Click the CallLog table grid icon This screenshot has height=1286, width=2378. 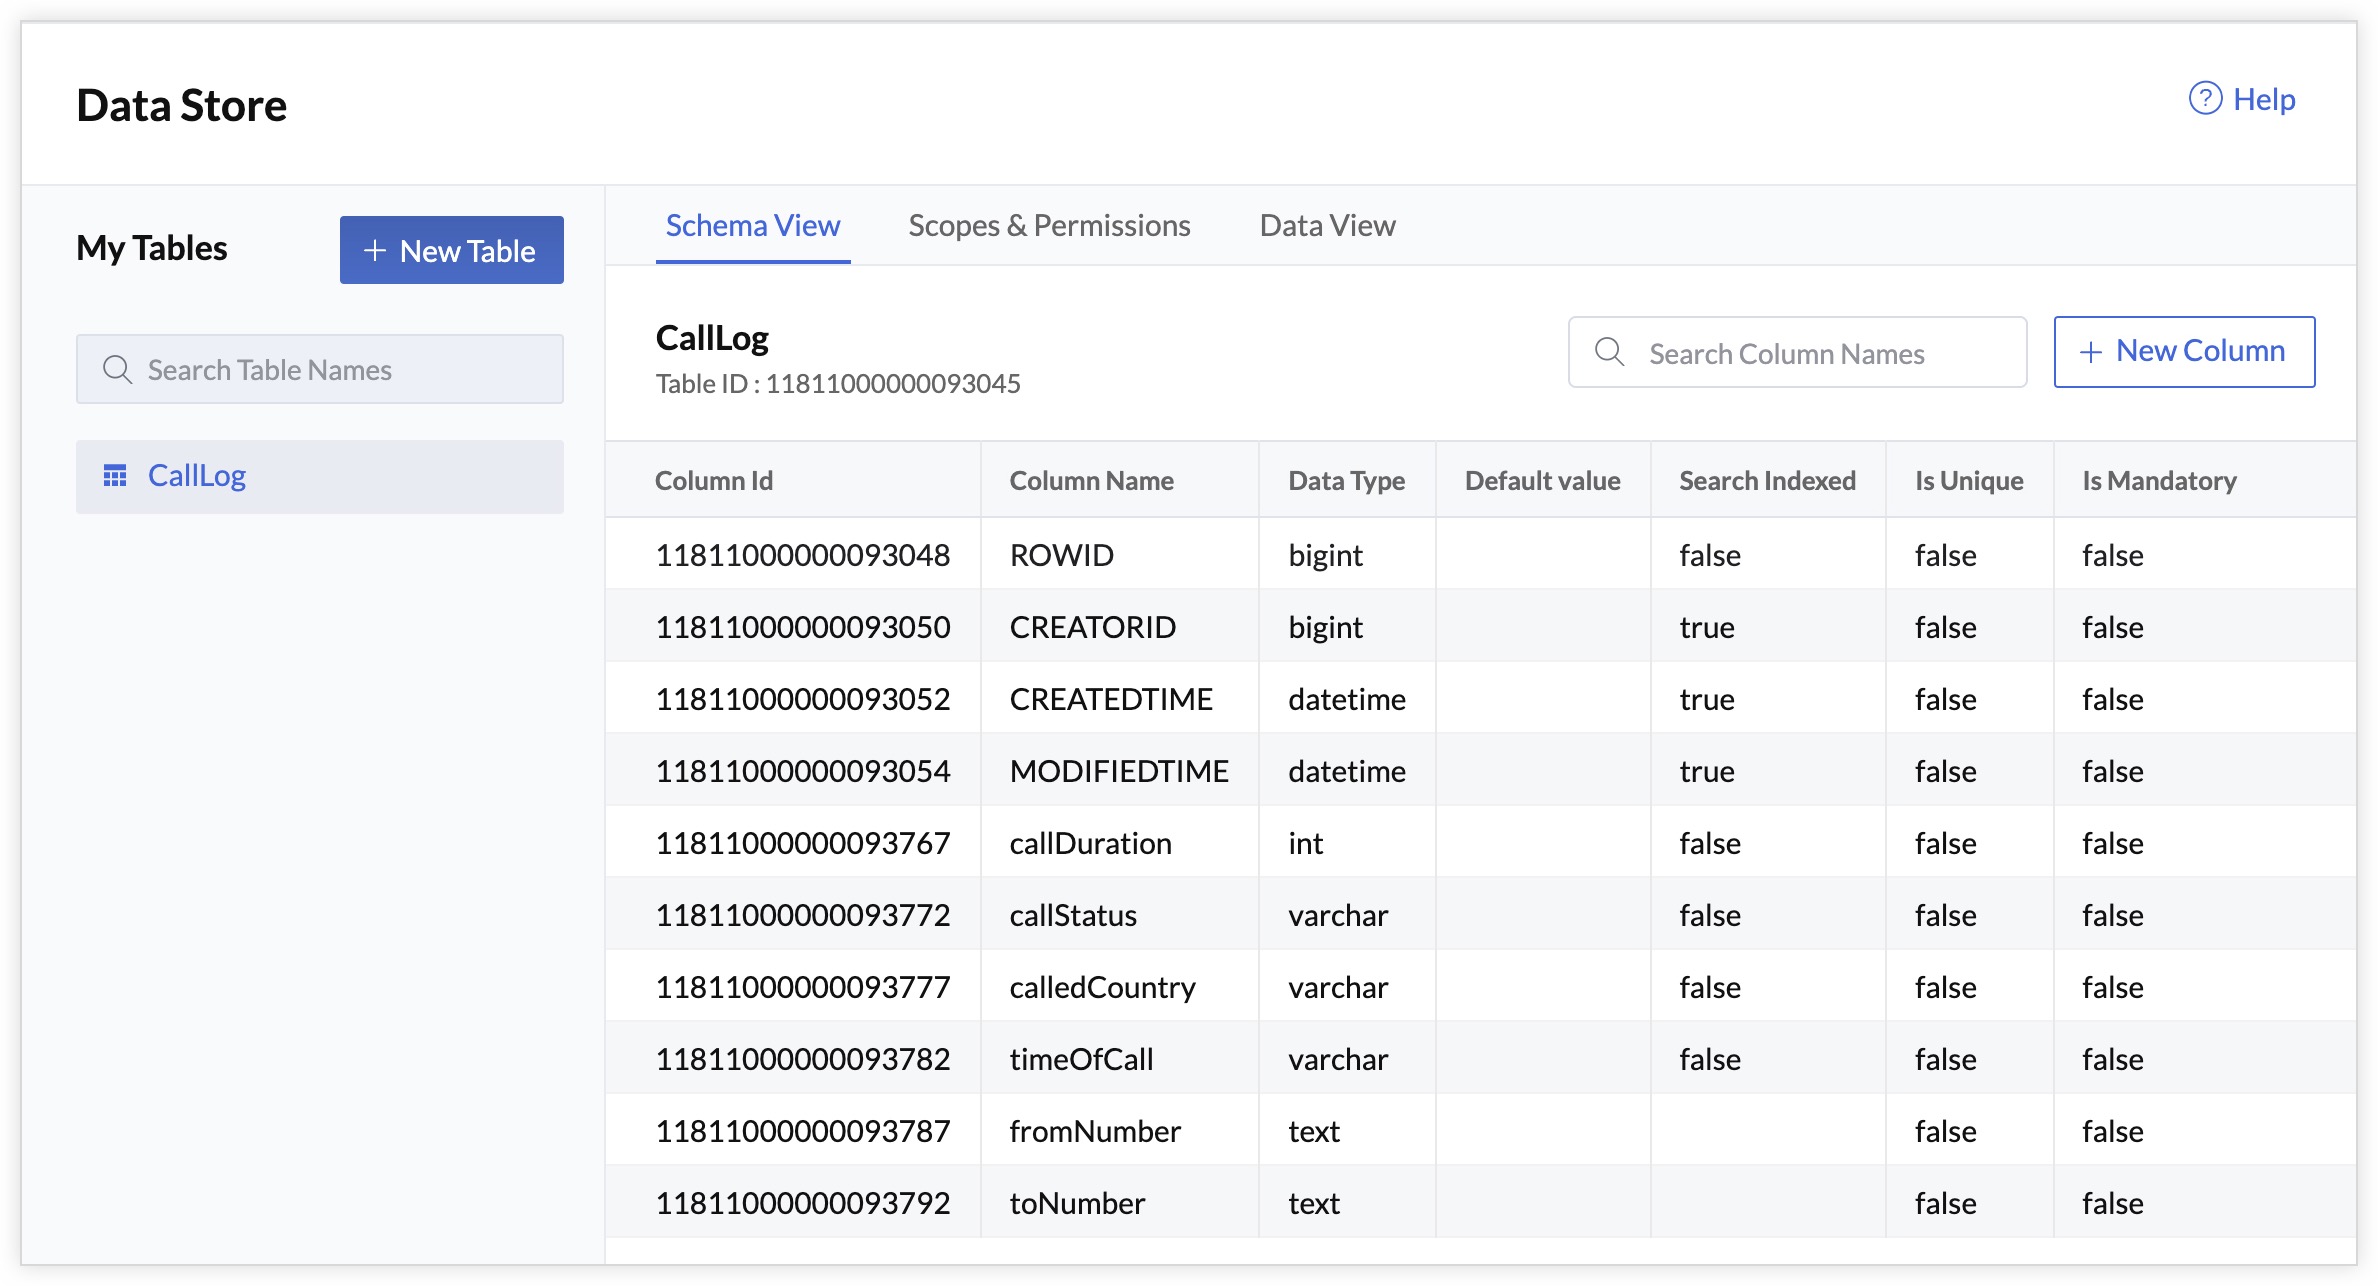point(115,476)
